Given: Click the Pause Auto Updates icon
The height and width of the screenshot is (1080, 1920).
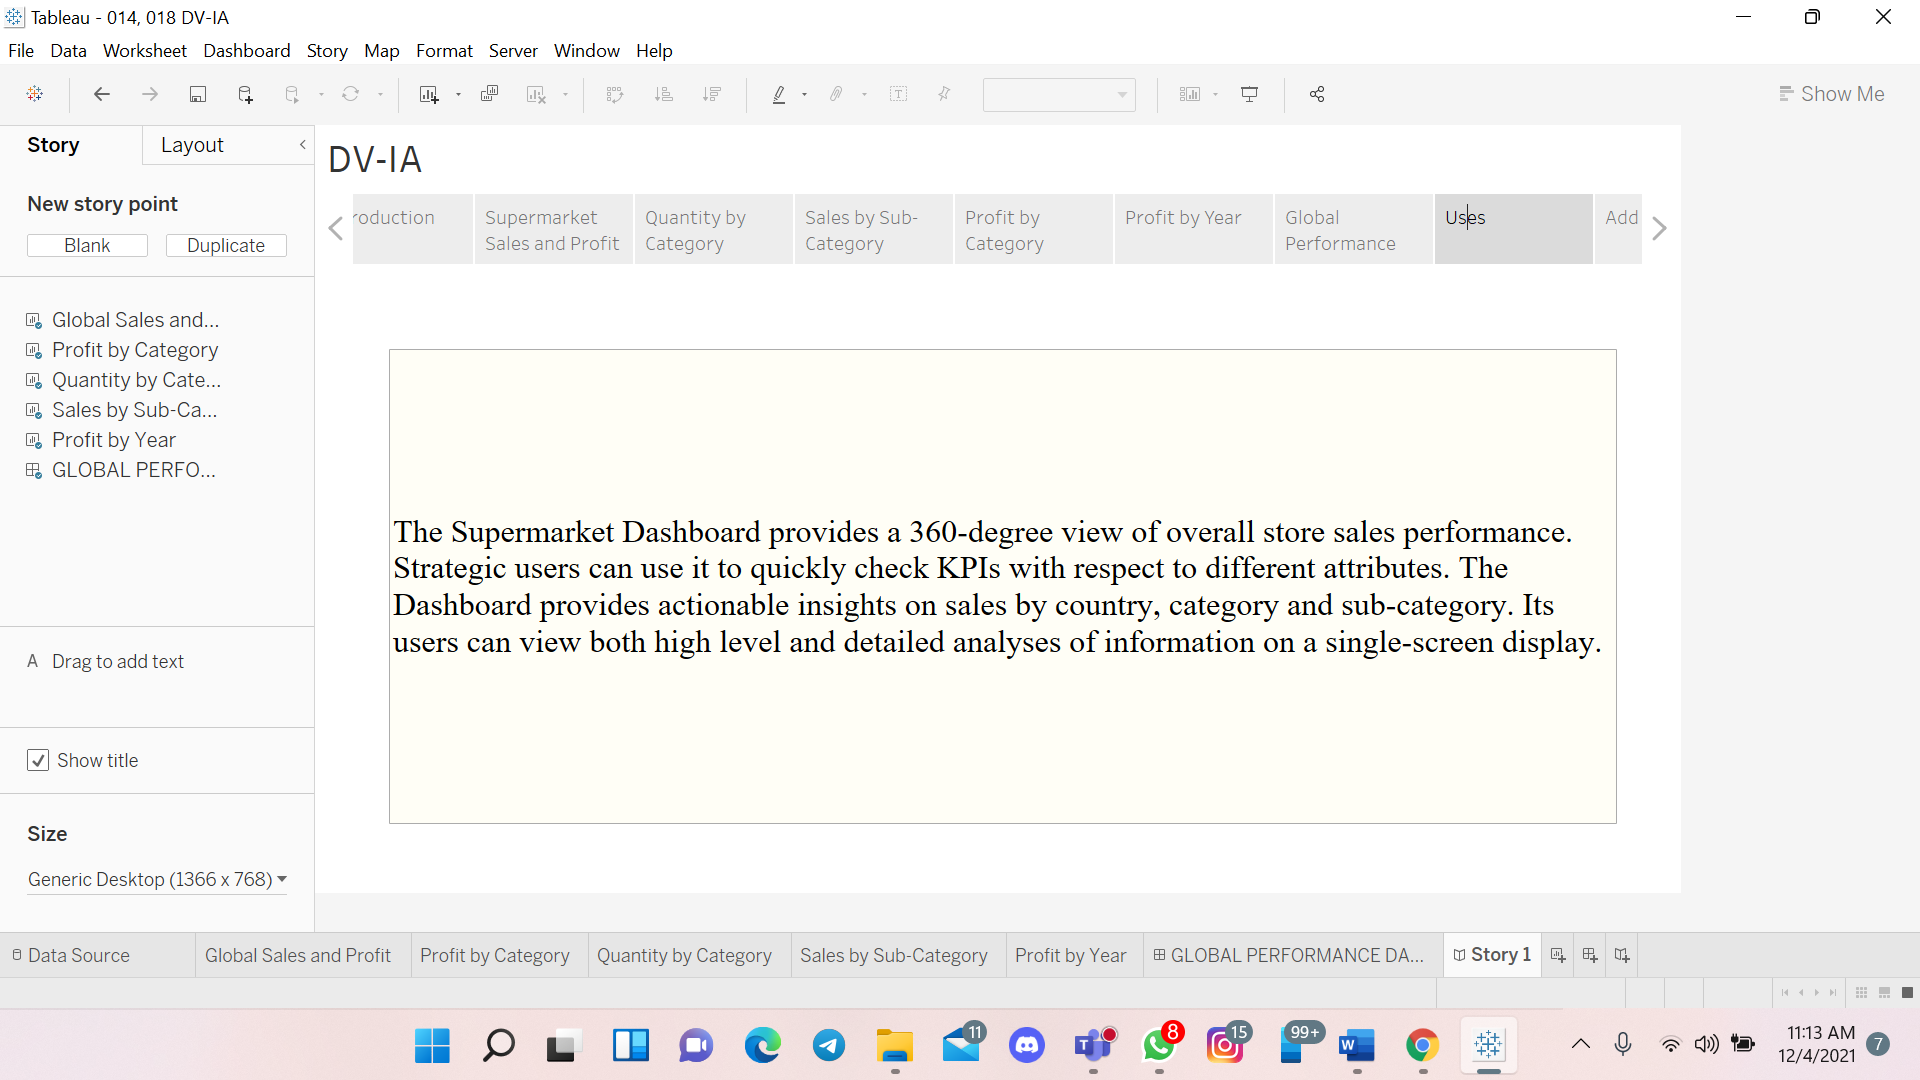Looking at the screenshot, I should (x=292, y=94).
